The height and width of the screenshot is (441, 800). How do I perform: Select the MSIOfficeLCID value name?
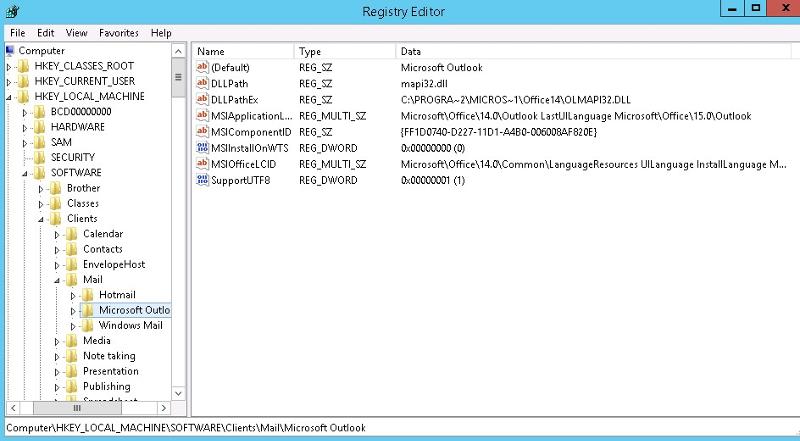tap(243, 164)
